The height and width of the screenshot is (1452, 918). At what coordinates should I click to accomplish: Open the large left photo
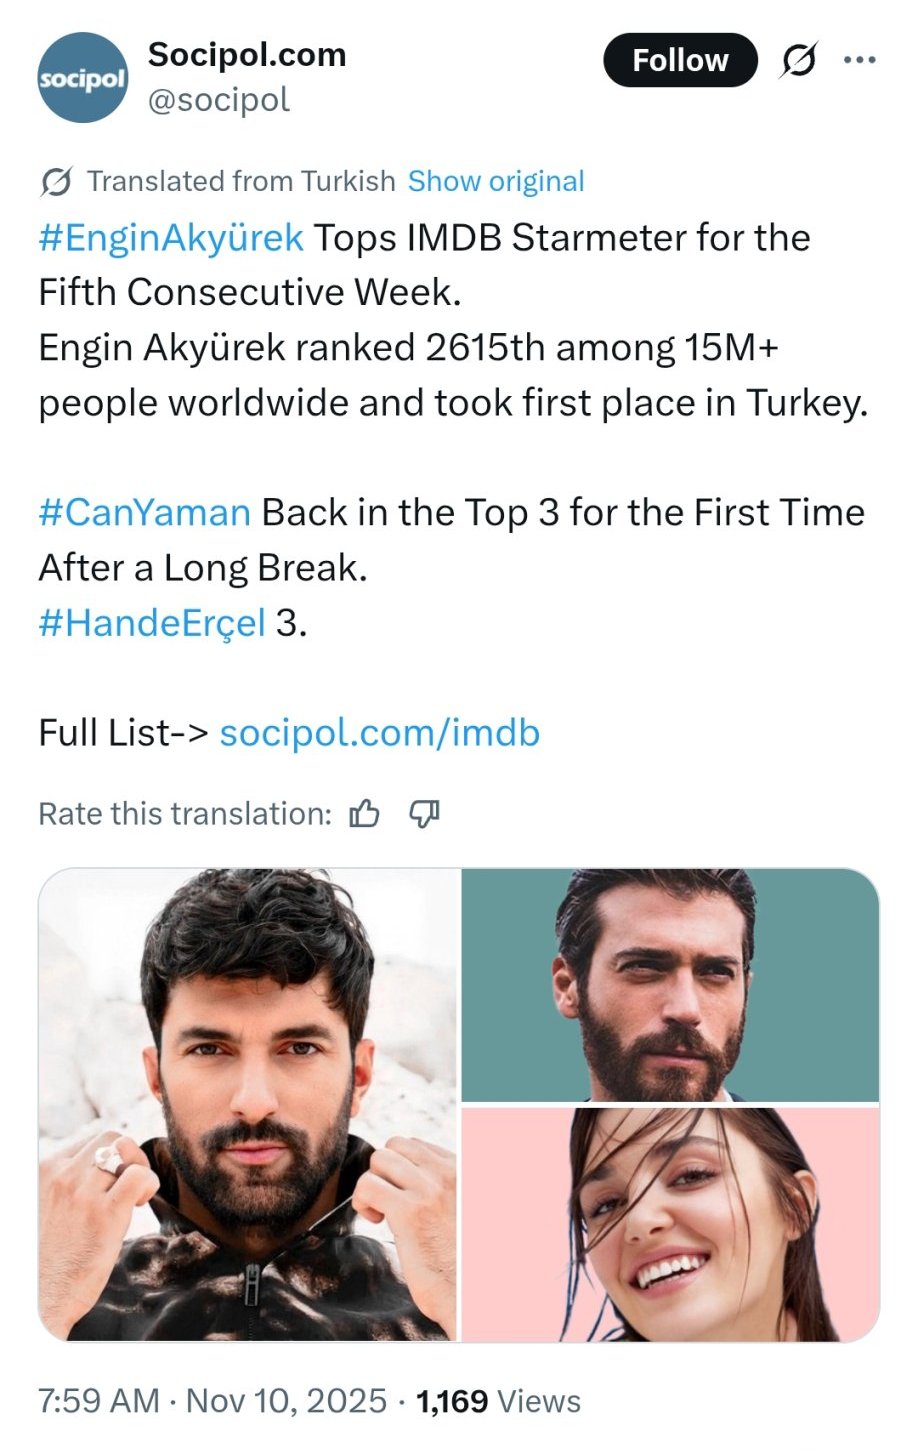click(248, 1104)
